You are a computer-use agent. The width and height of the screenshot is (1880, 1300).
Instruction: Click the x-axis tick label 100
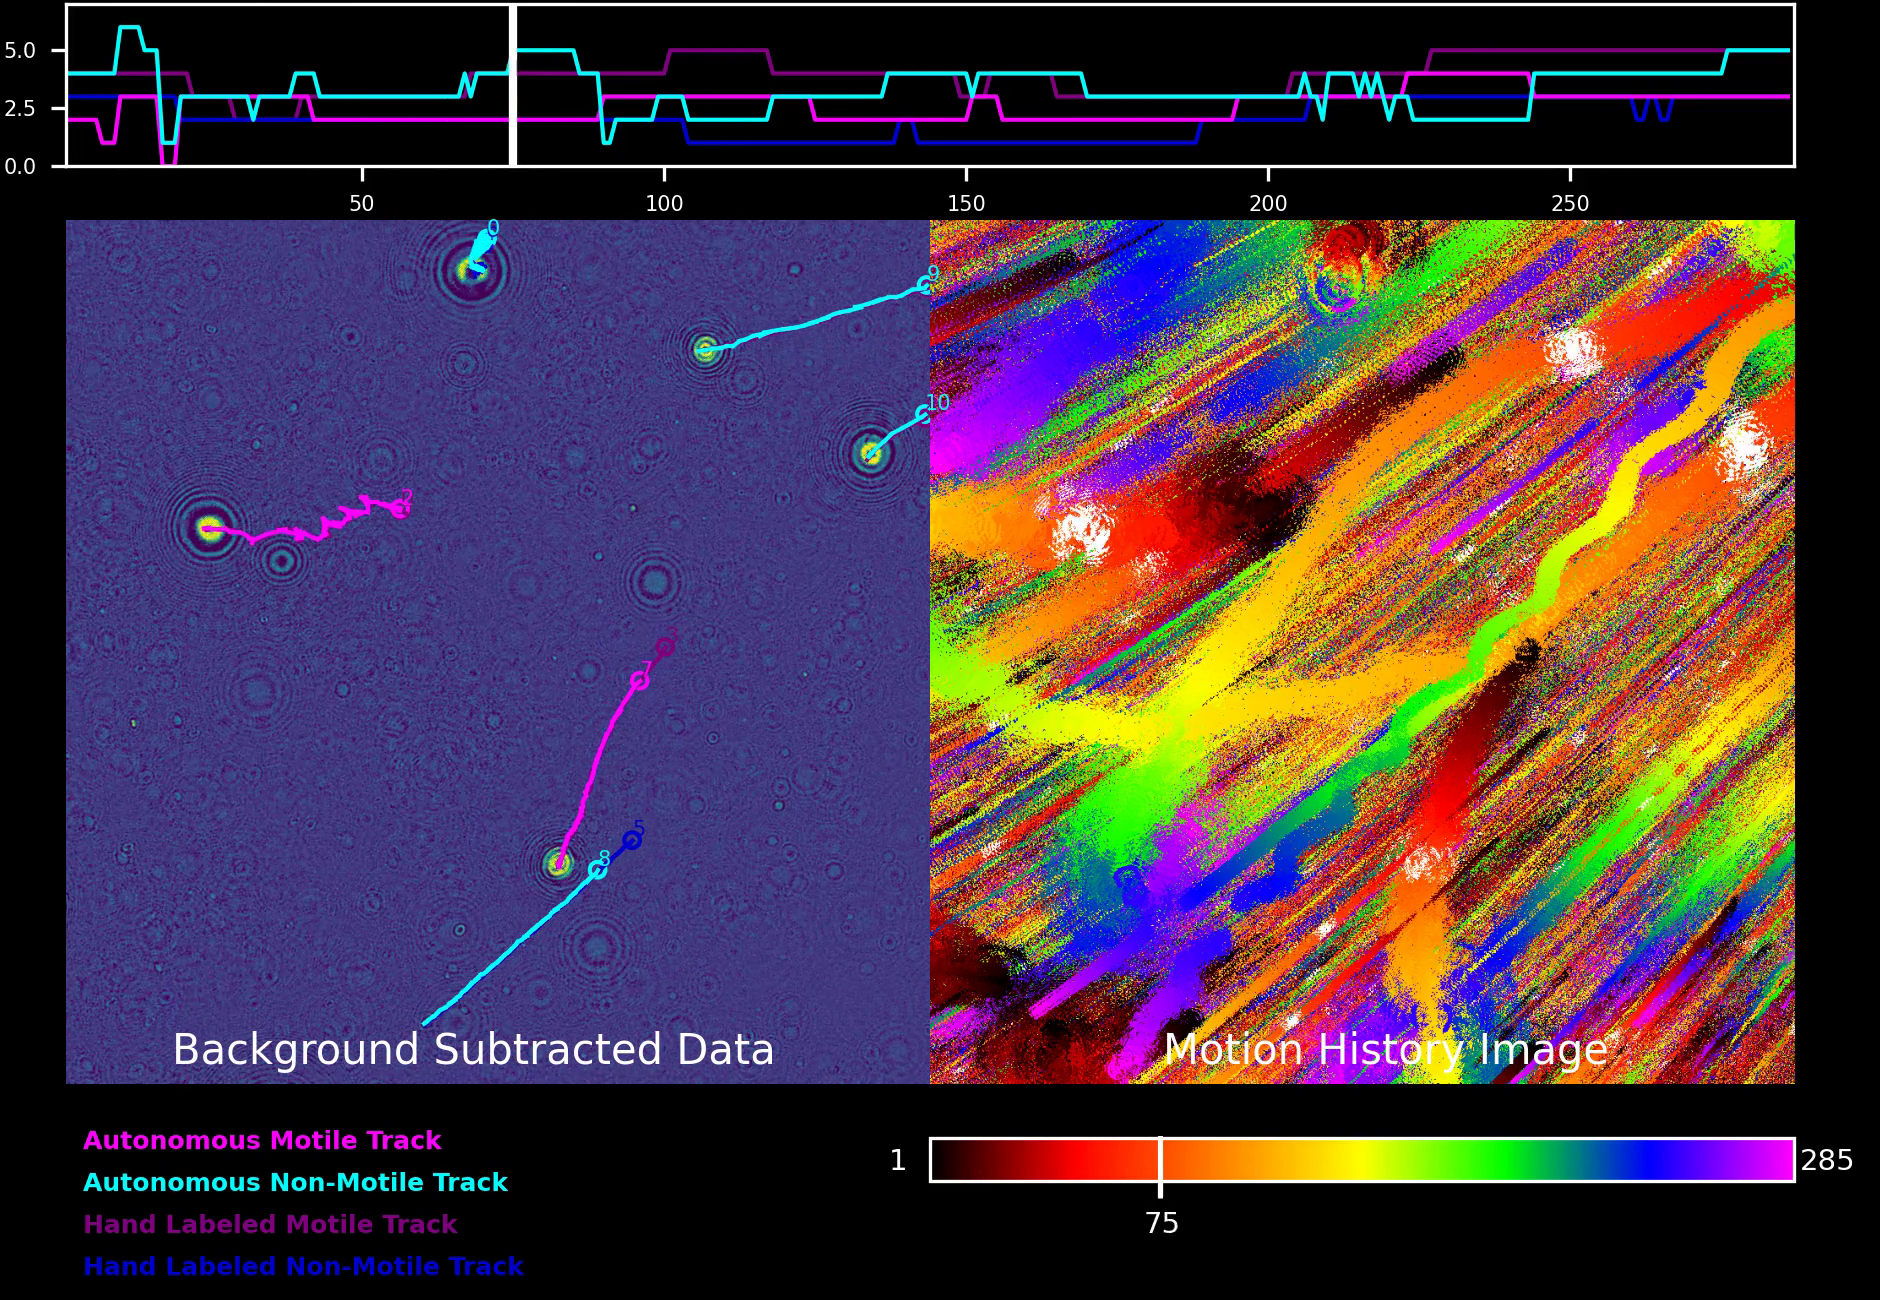coord(664,204)
